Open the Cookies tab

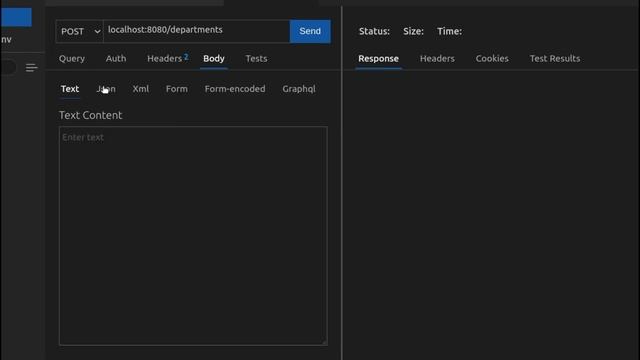(492, 58)
